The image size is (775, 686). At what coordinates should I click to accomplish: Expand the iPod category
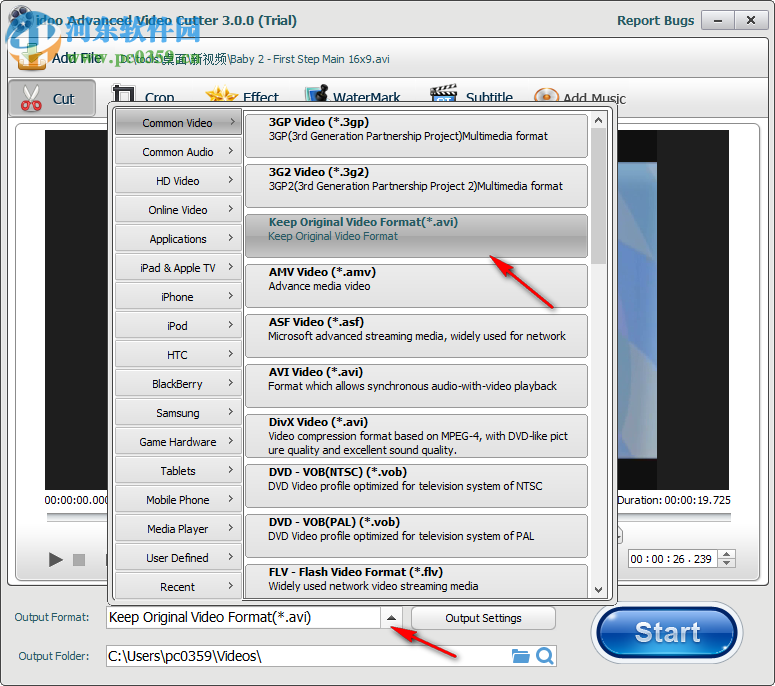(x=178, y=326)
